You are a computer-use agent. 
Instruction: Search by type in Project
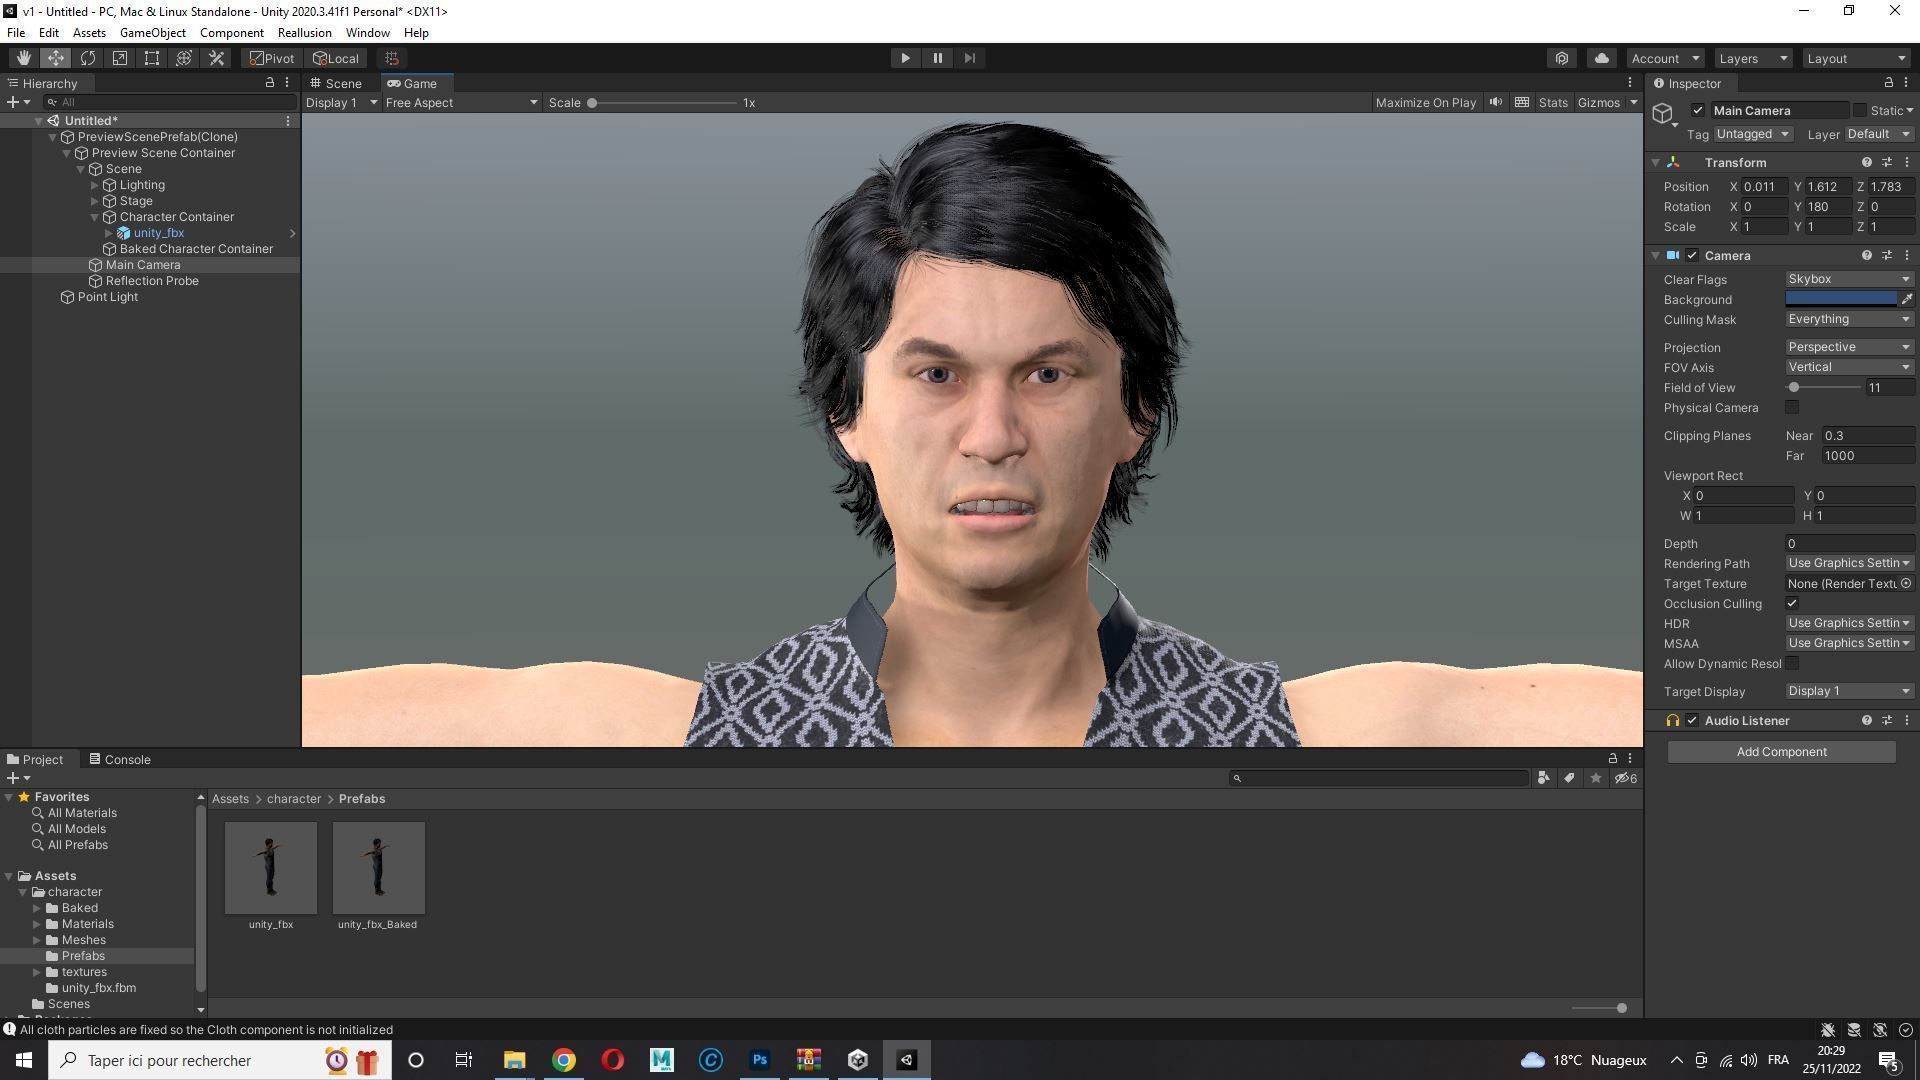click(1543, 778)
